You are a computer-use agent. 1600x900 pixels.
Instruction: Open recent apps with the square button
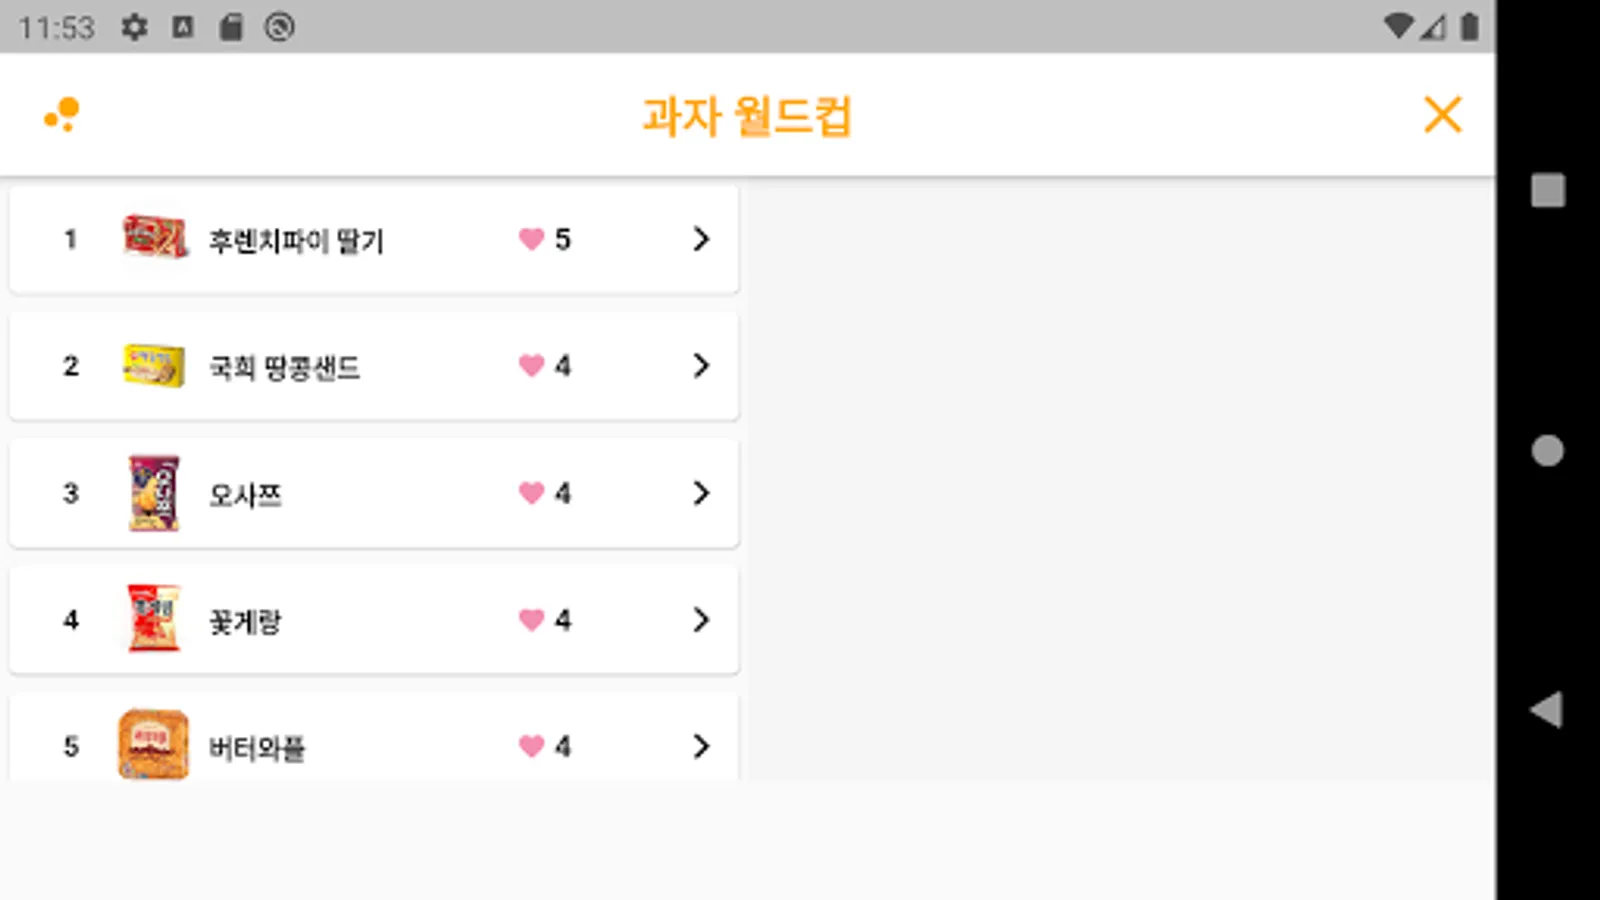tap(1547, 190)
